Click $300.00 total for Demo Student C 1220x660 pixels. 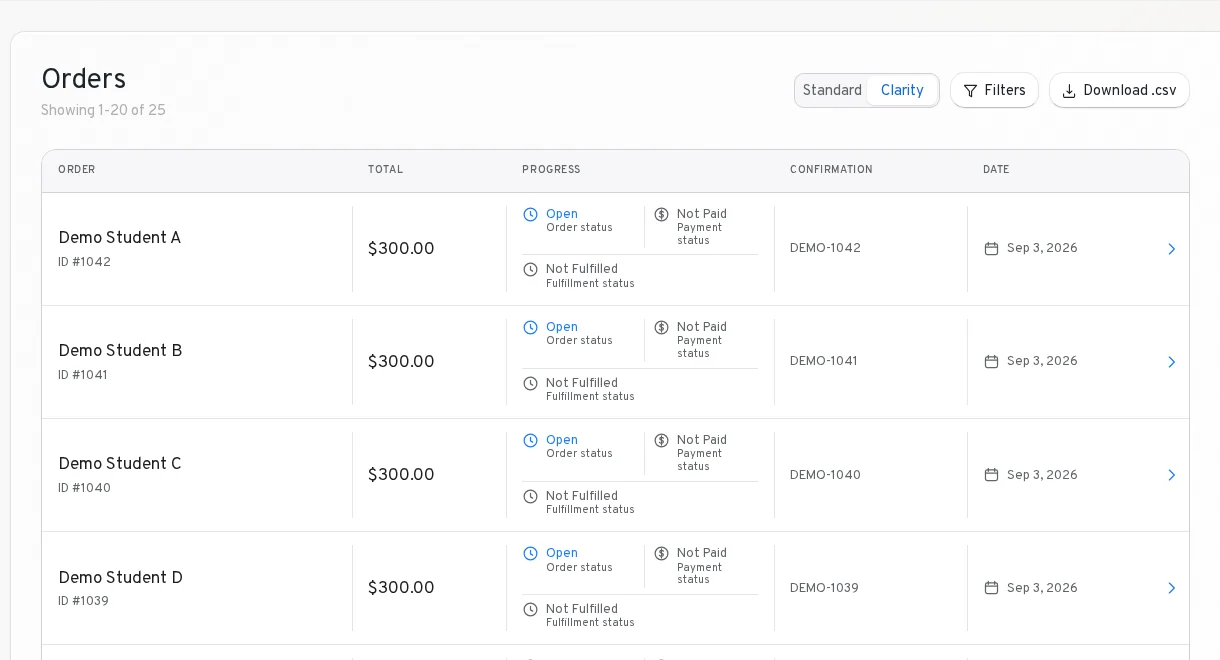[x=401, y=475]
